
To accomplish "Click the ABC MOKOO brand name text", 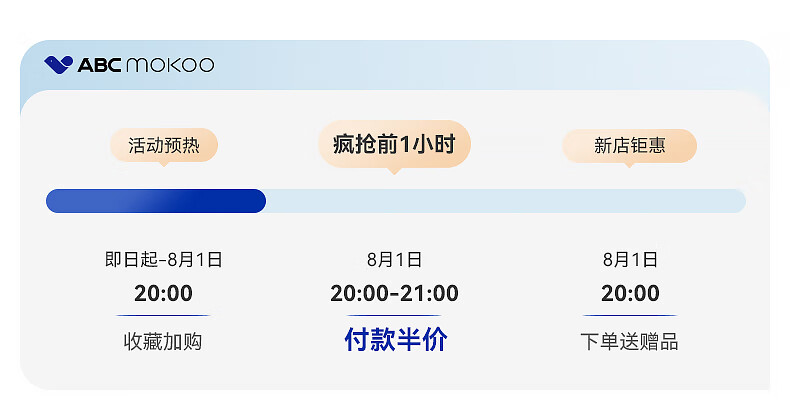I will click(x=146, y=65).
